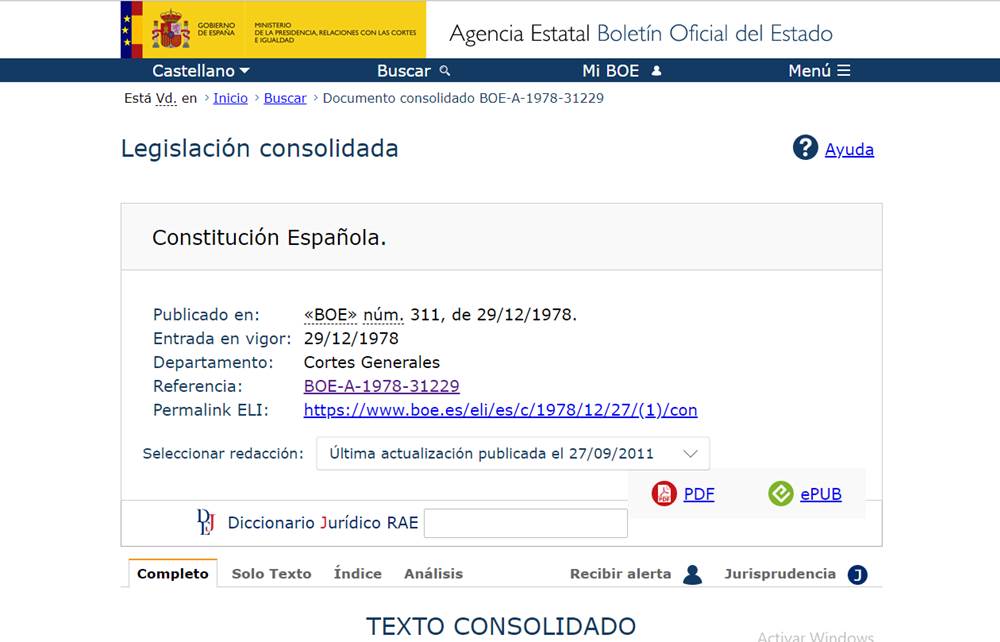Click the green ePUB icon
Screen dimensions: 1000x642
(x=780, y=494)
